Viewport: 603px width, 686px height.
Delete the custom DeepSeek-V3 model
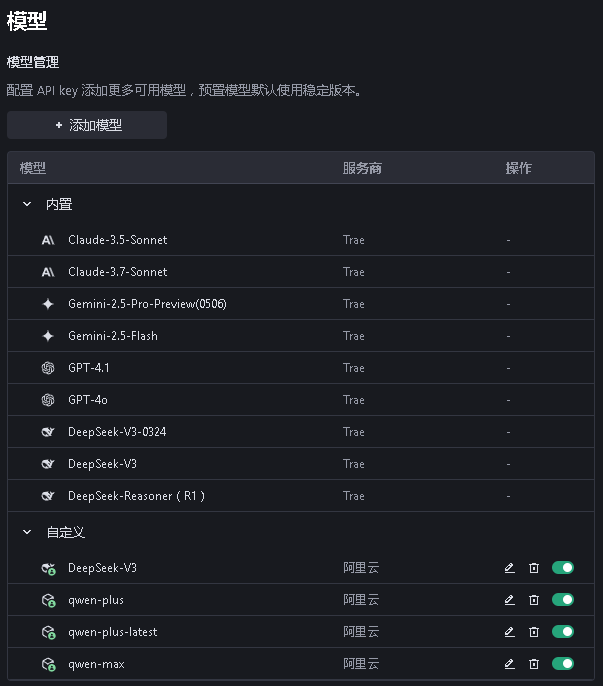click(534, 568)
